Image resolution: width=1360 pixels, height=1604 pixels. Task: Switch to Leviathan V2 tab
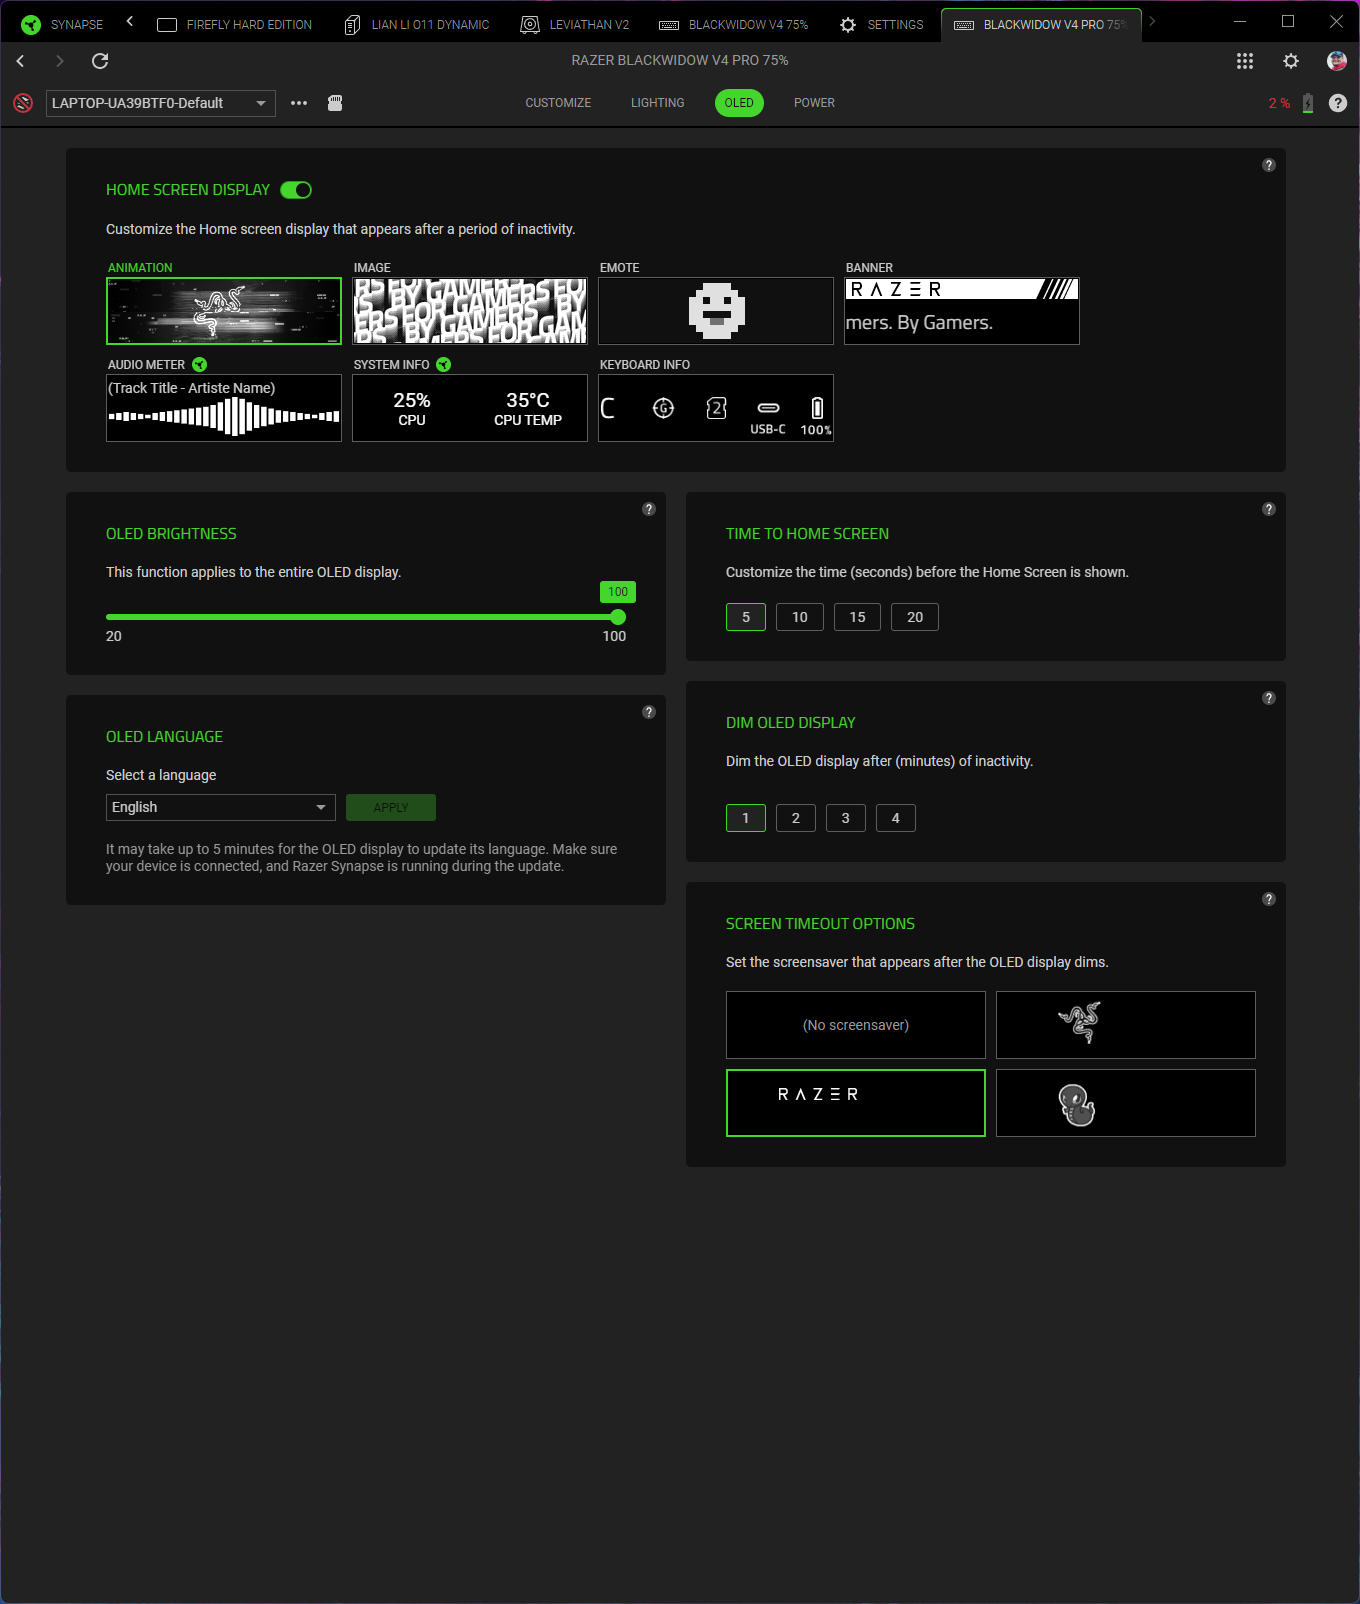point(575,24)
